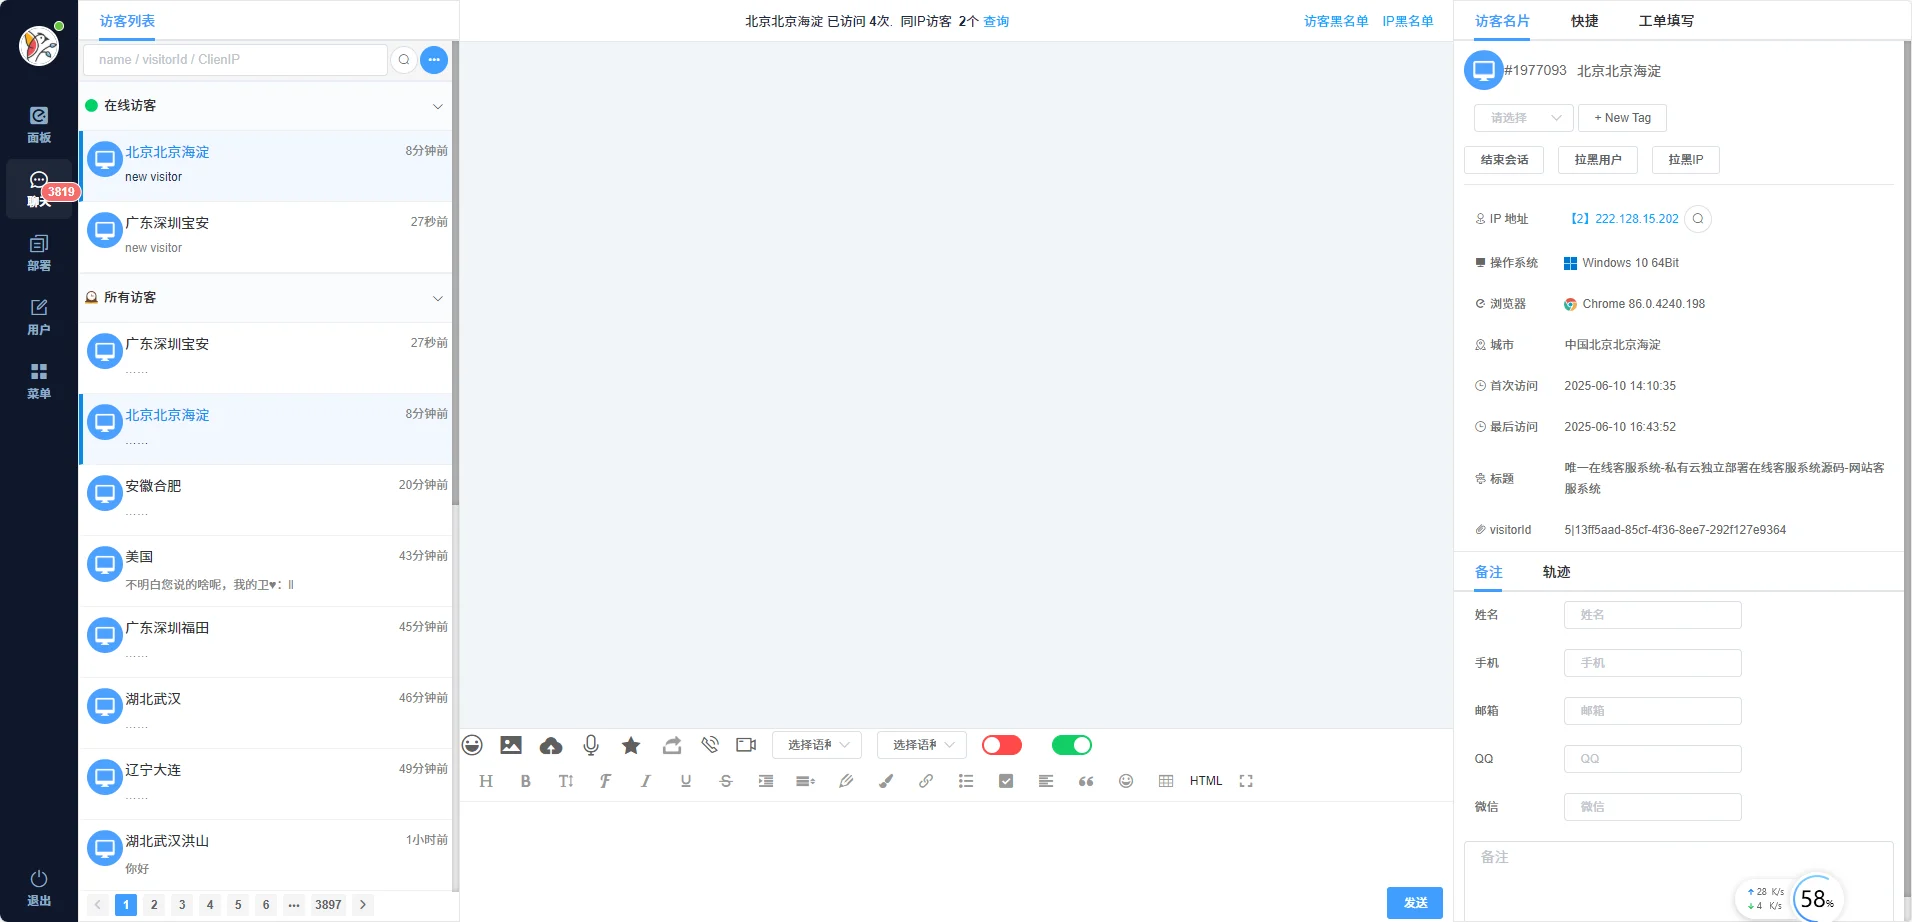
Task: Start a video call with the camera icon
Action: pos(746,745)
